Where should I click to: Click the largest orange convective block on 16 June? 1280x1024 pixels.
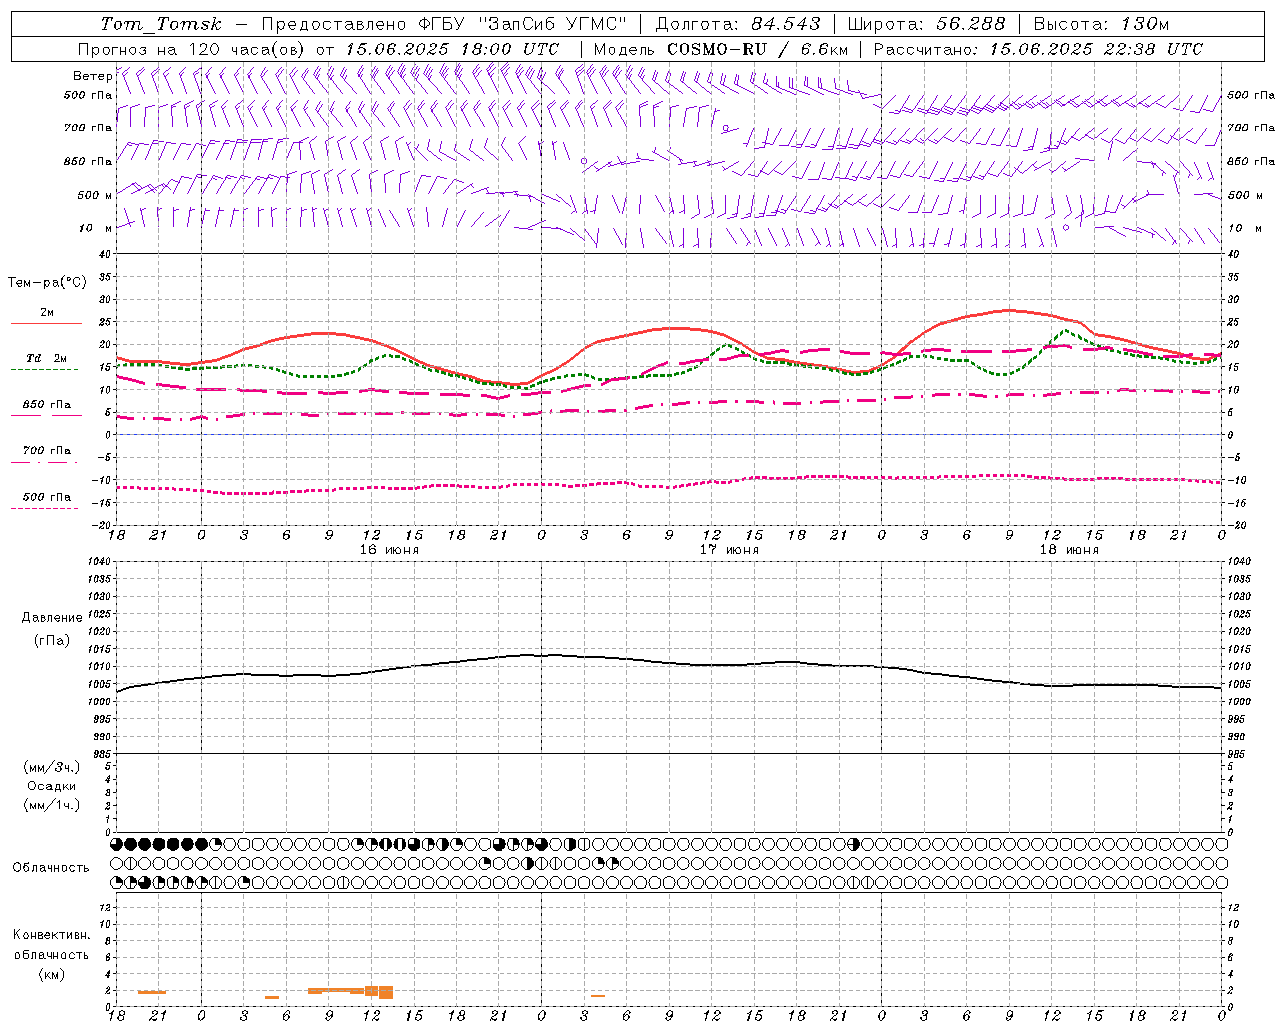pyautogui.click(x=386, y=992)
